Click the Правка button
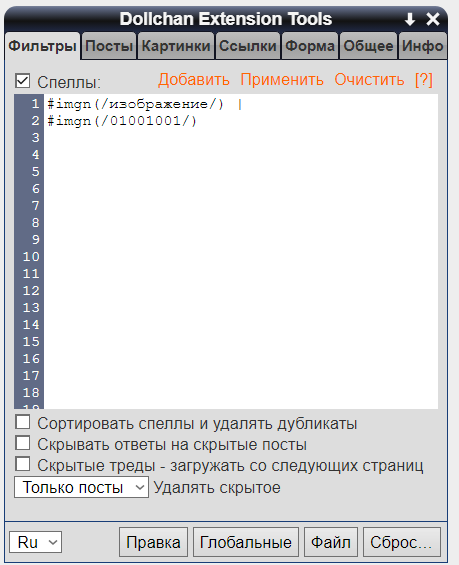 coord(153,542)
